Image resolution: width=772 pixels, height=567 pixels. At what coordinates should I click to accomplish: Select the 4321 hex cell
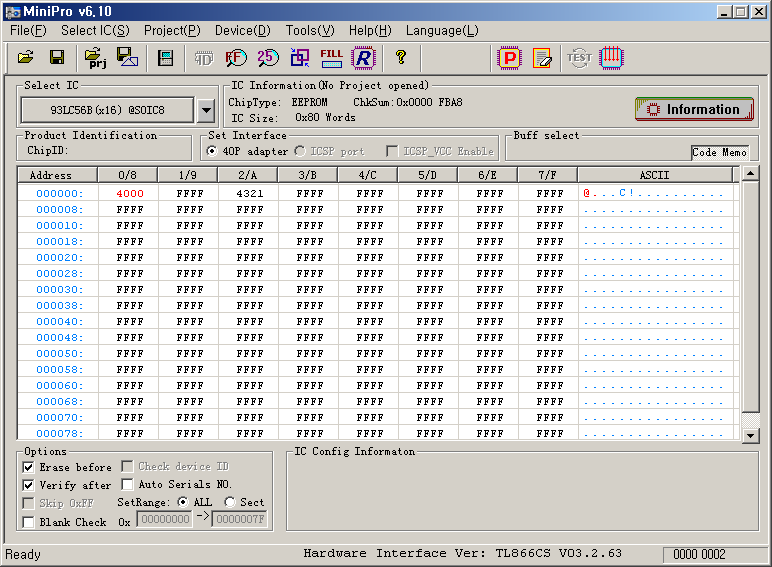pyautogui.click(x=250, y=193)
